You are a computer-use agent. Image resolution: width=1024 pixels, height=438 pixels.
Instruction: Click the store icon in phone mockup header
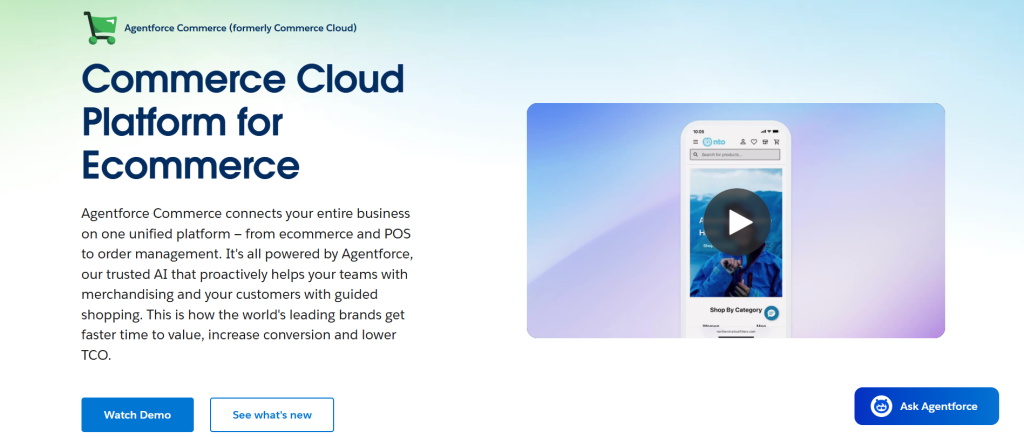765,142
